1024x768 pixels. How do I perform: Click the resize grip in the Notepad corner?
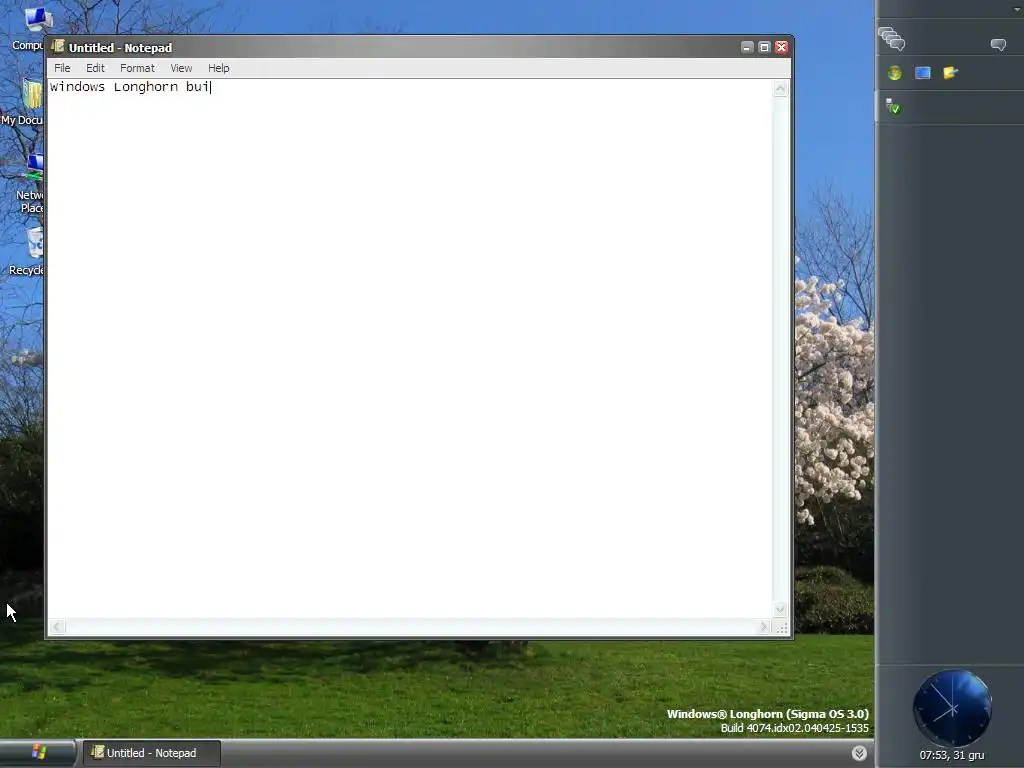[x=782, y=628]
